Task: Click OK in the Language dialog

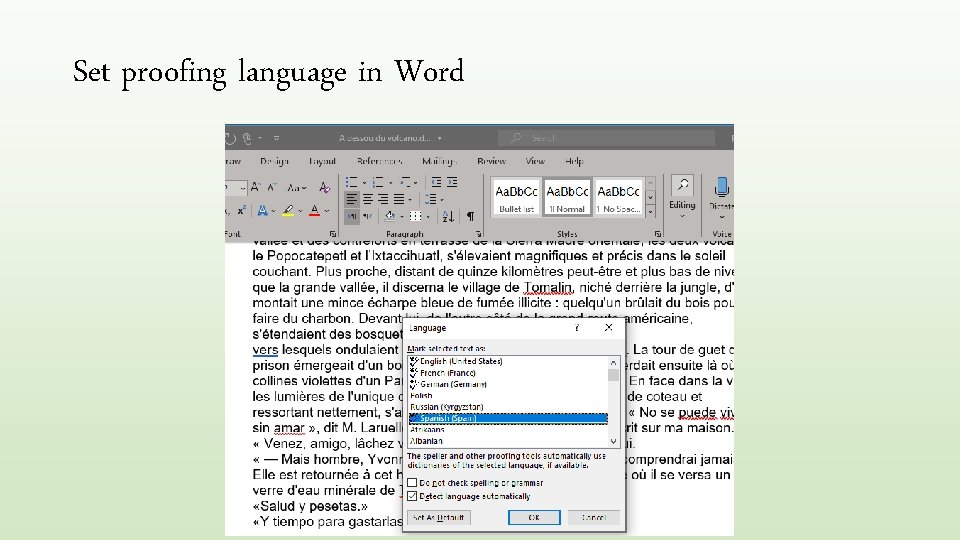Action: point(534,517)
